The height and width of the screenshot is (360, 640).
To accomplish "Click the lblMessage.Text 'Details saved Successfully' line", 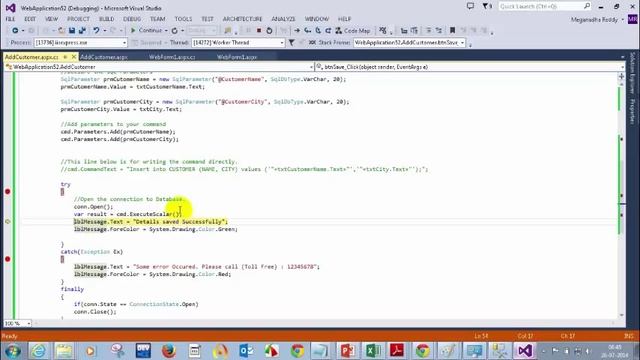I will click(x=150, y=222).
